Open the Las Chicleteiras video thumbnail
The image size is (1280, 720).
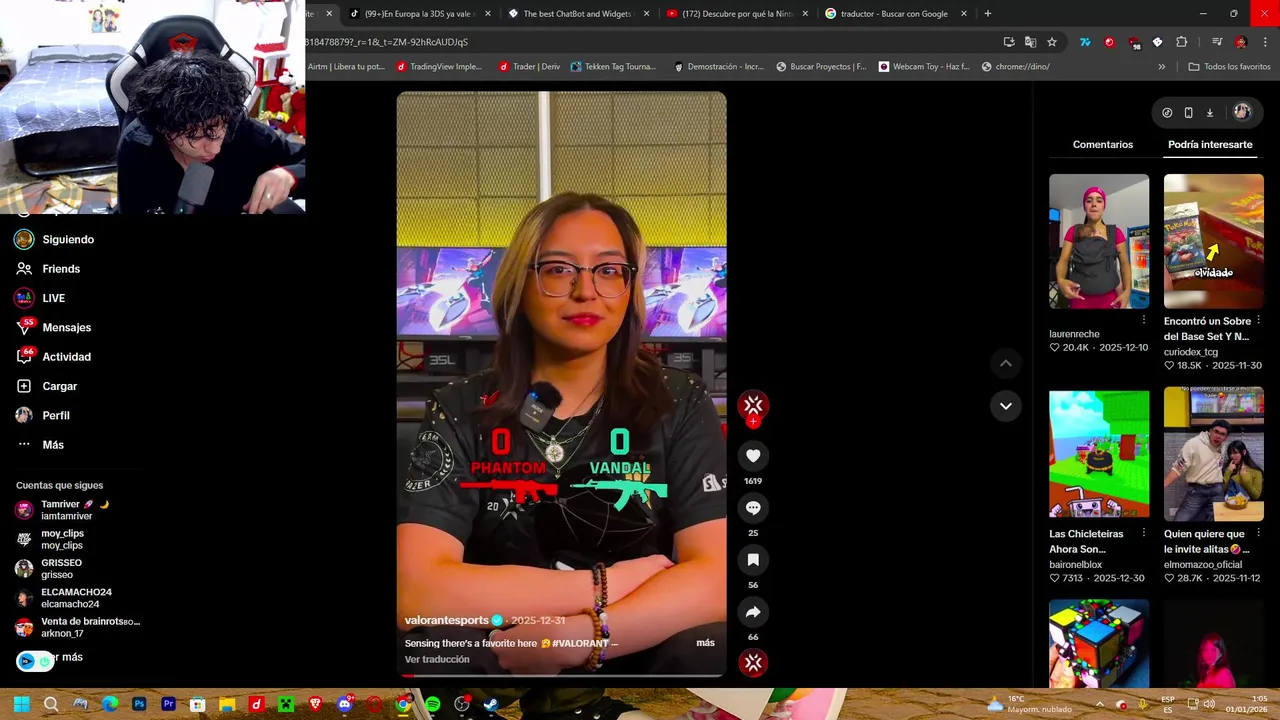(1099, 454)
